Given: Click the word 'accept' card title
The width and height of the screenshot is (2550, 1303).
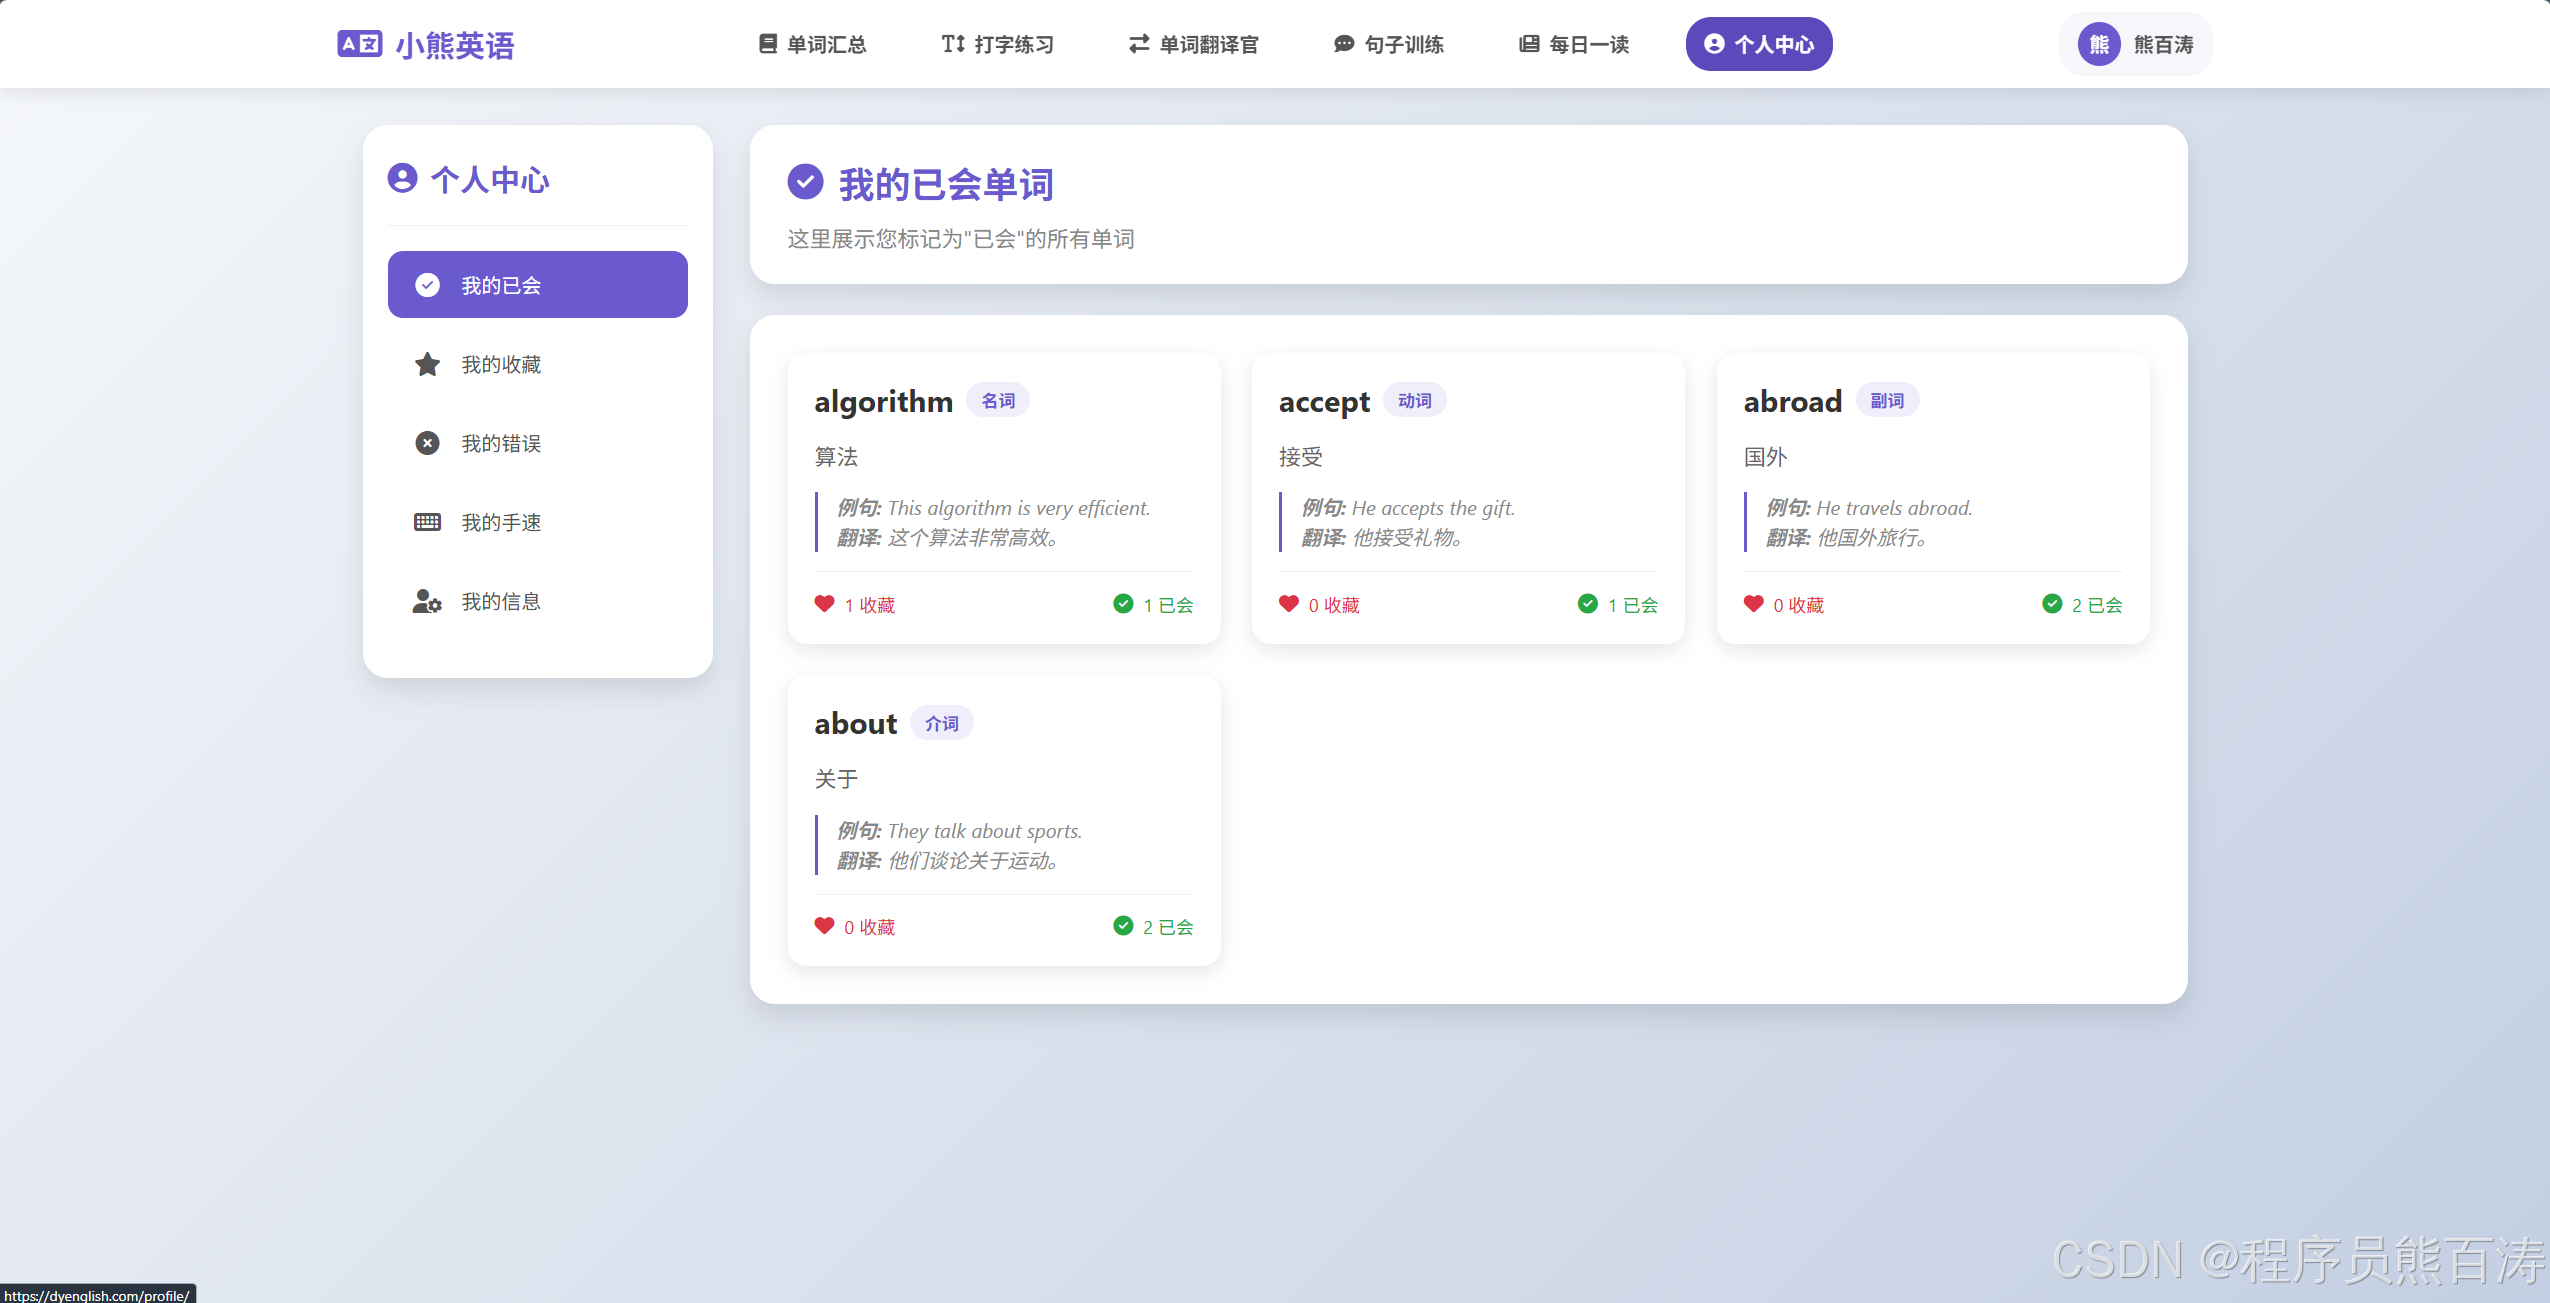Looking at the screenshot, I should click(x=1324, y=402).
